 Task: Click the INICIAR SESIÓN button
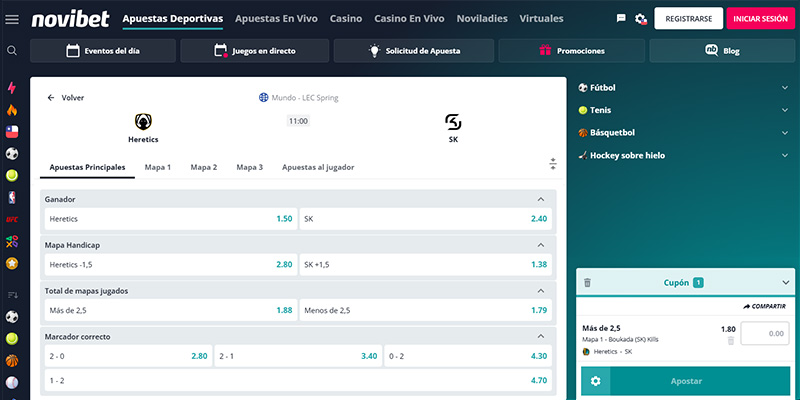[760, 18]
